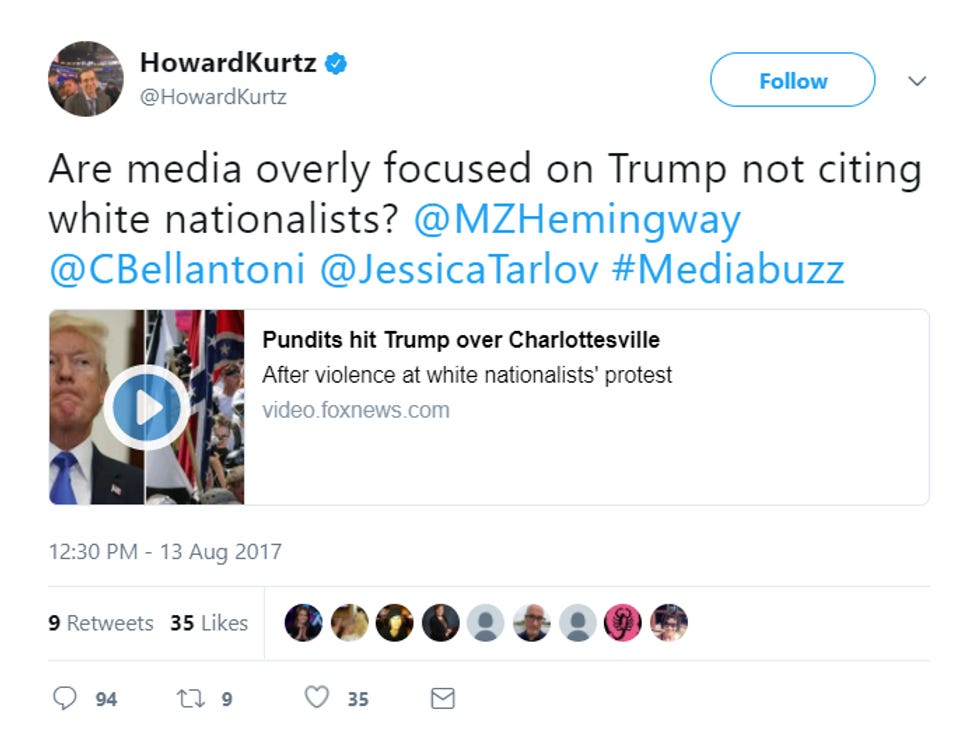Click the blue verified badge
980x731 pixels.
pyautogui.click(x=336, y=63)
